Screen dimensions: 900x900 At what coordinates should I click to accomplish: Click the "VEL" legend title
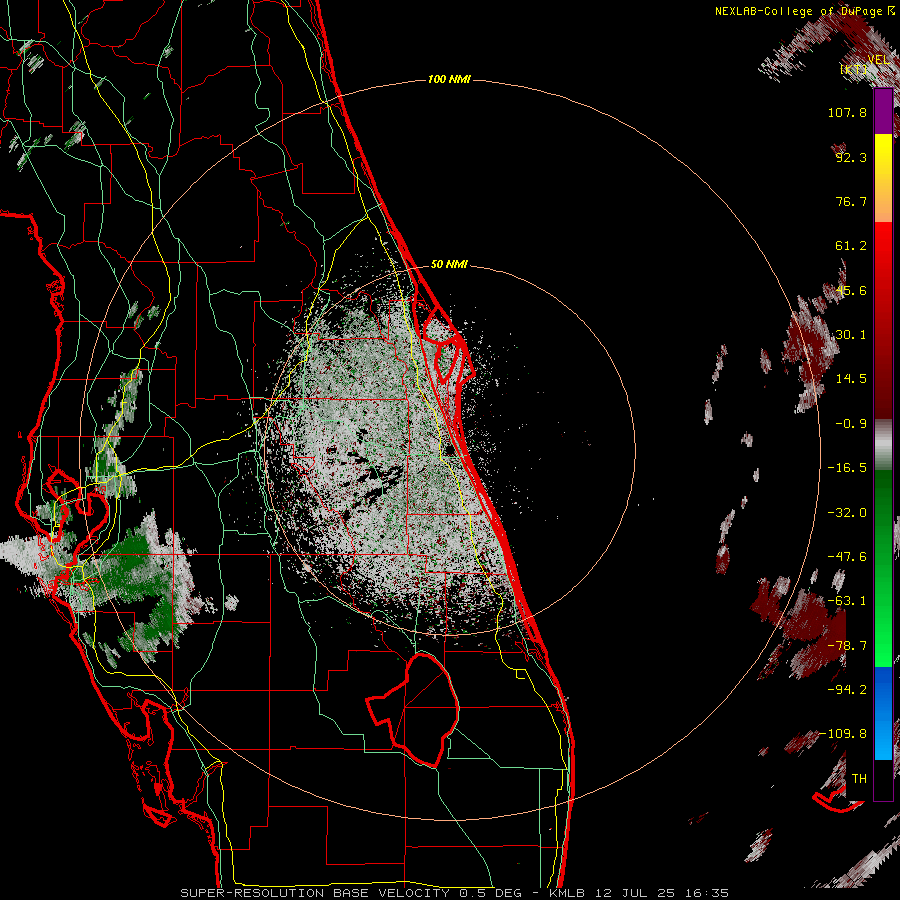[x=878, y=60]
